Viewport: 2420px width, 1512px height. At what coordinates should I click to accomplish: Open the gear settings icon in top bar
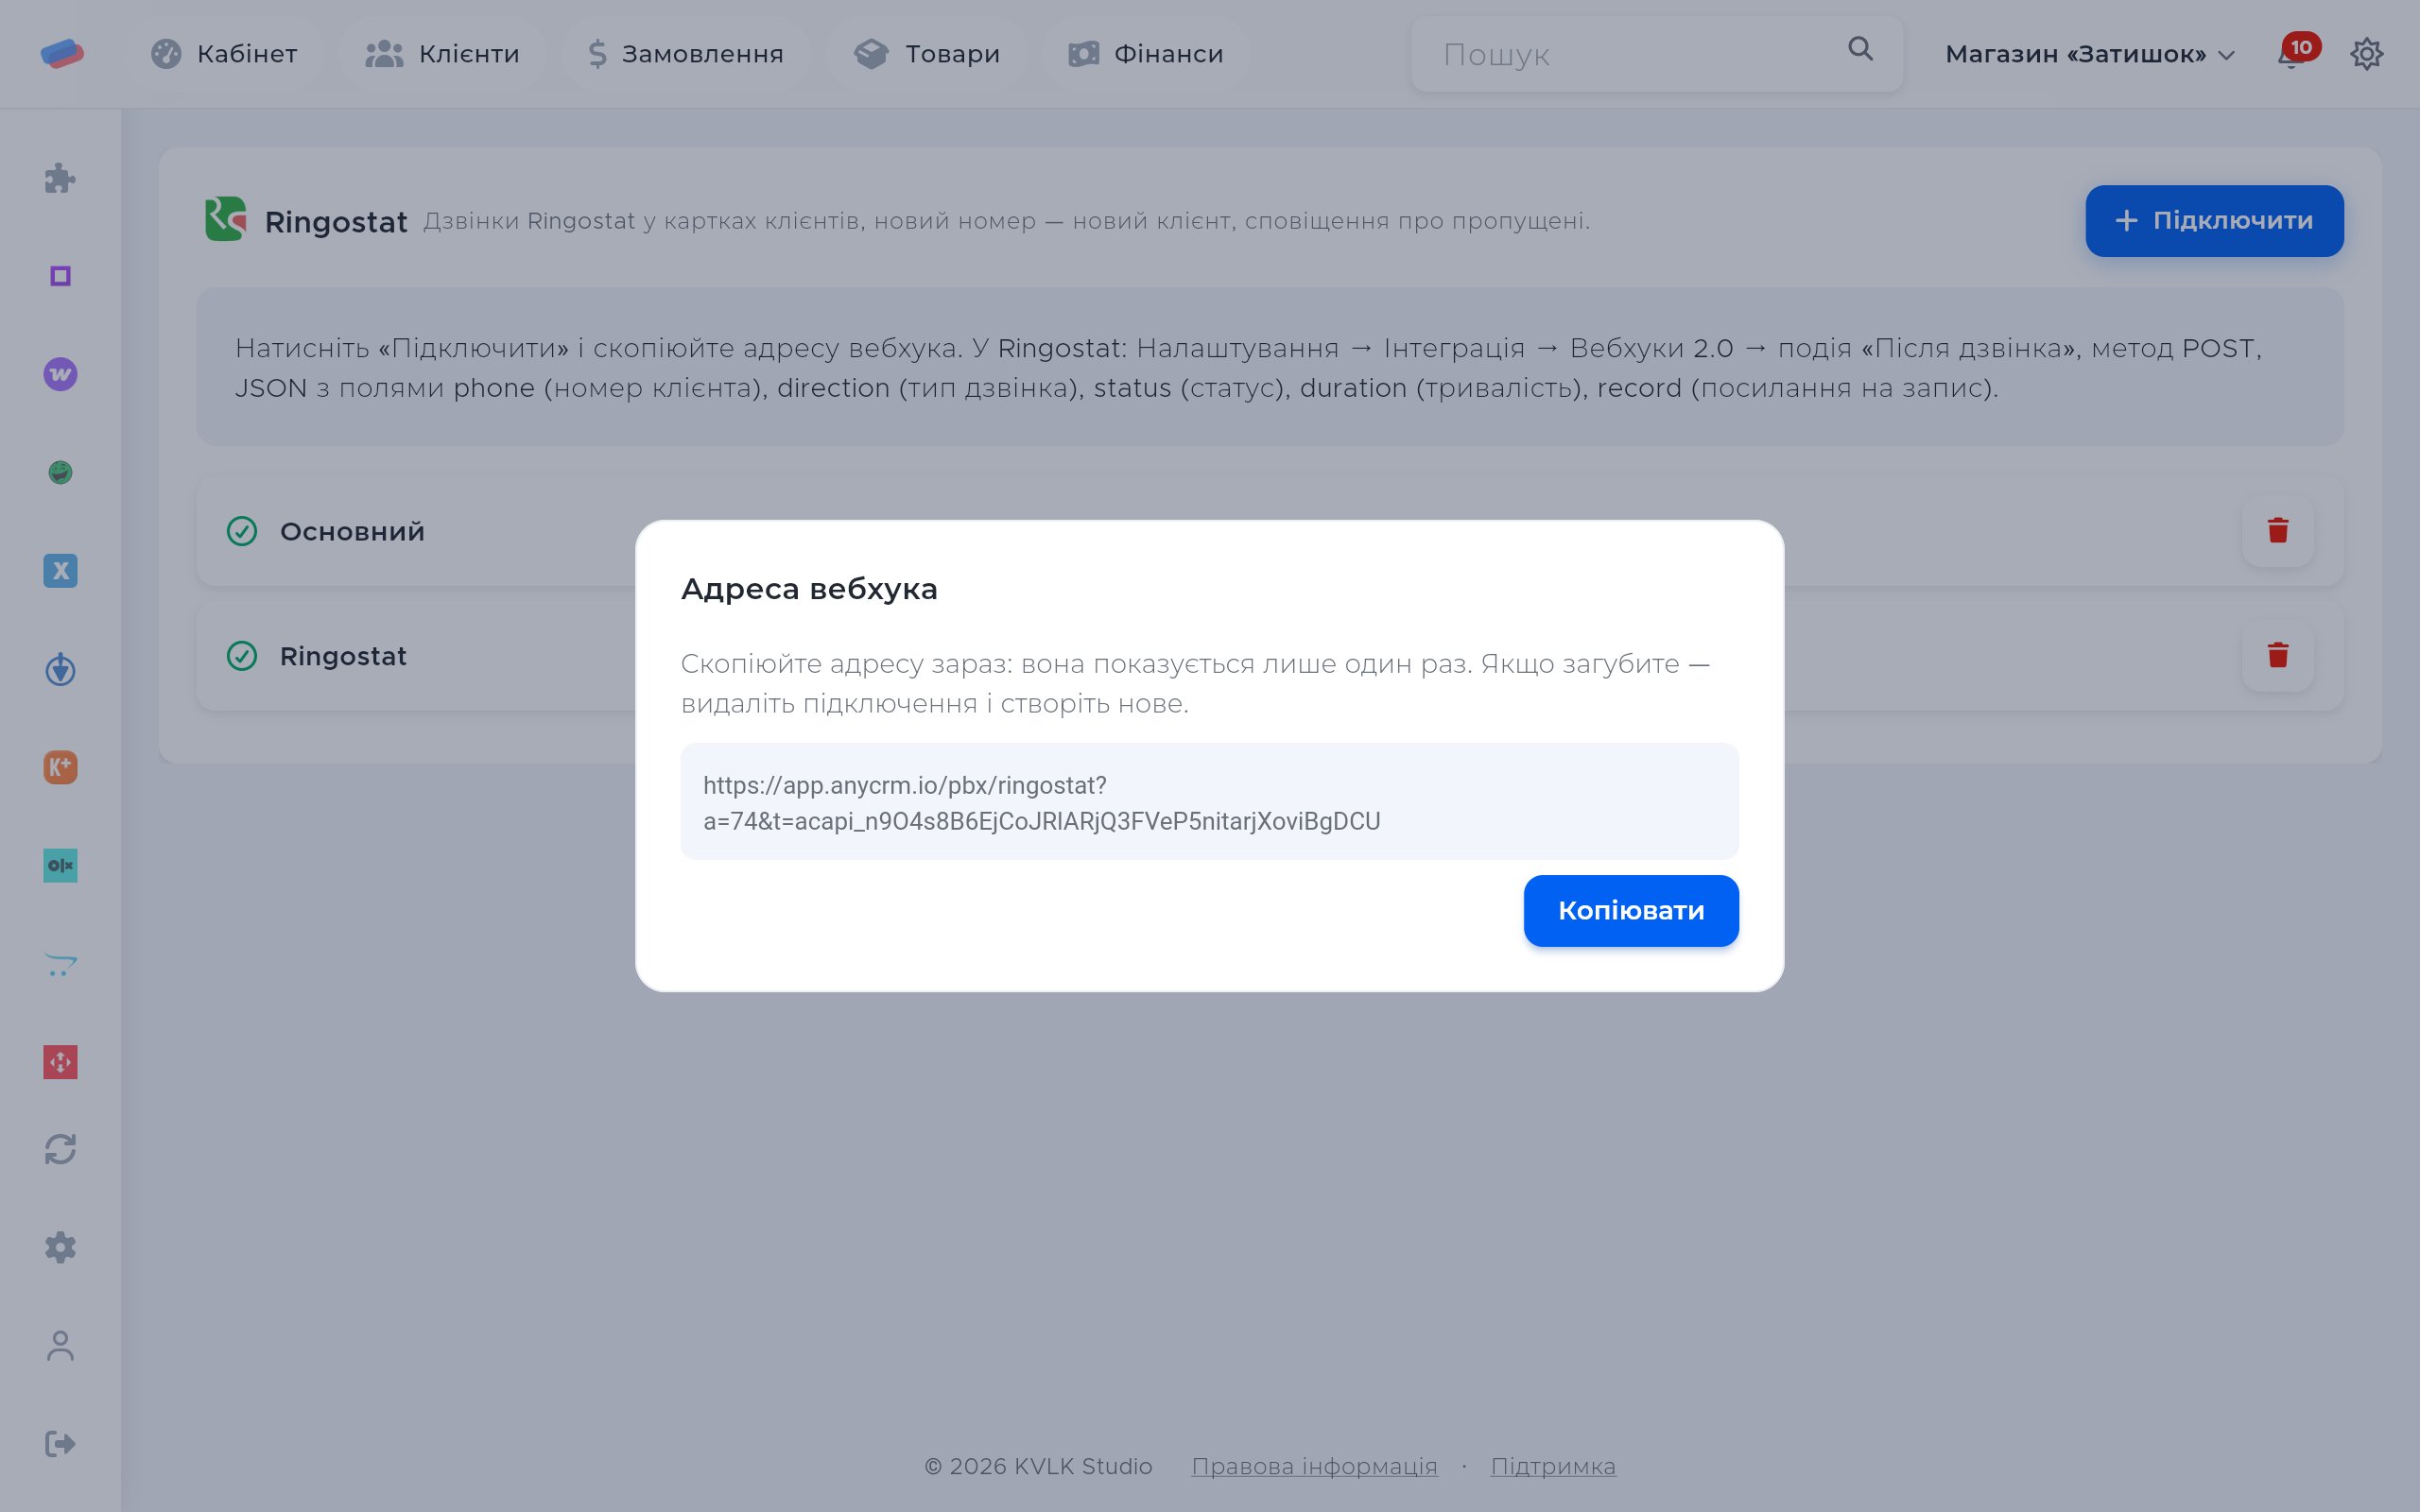[x=2366, y=54]
